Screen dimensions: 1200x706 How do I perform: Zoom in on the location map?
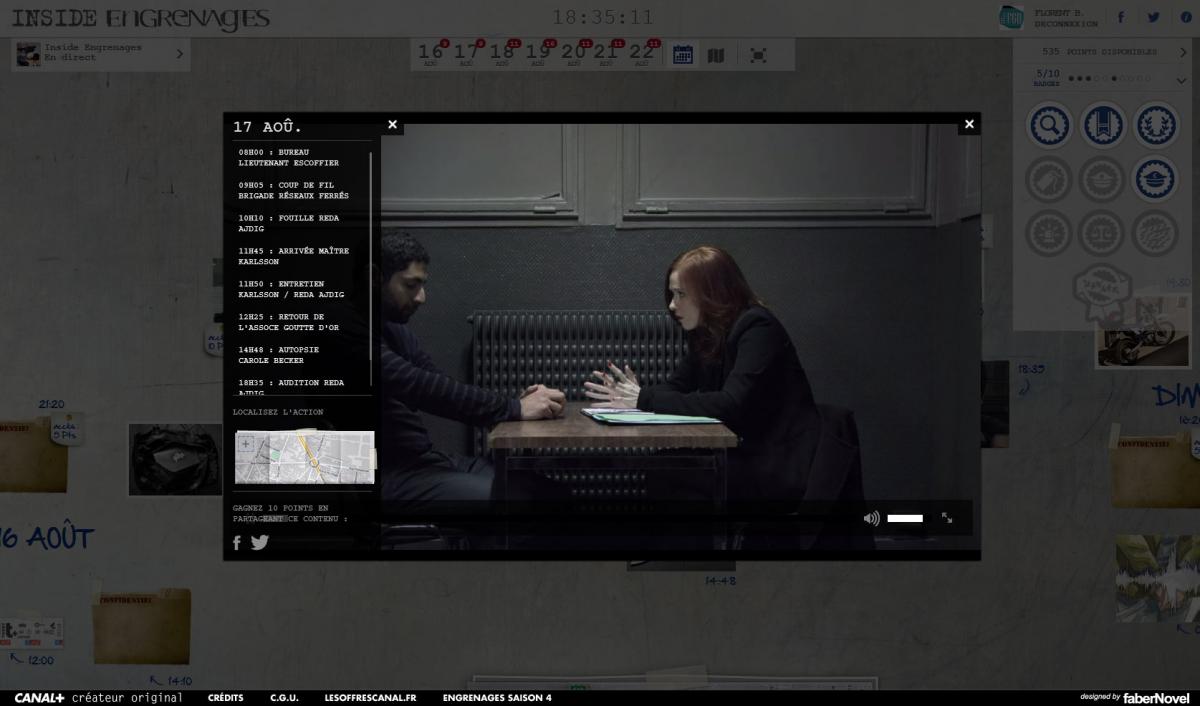coord(246,444)
